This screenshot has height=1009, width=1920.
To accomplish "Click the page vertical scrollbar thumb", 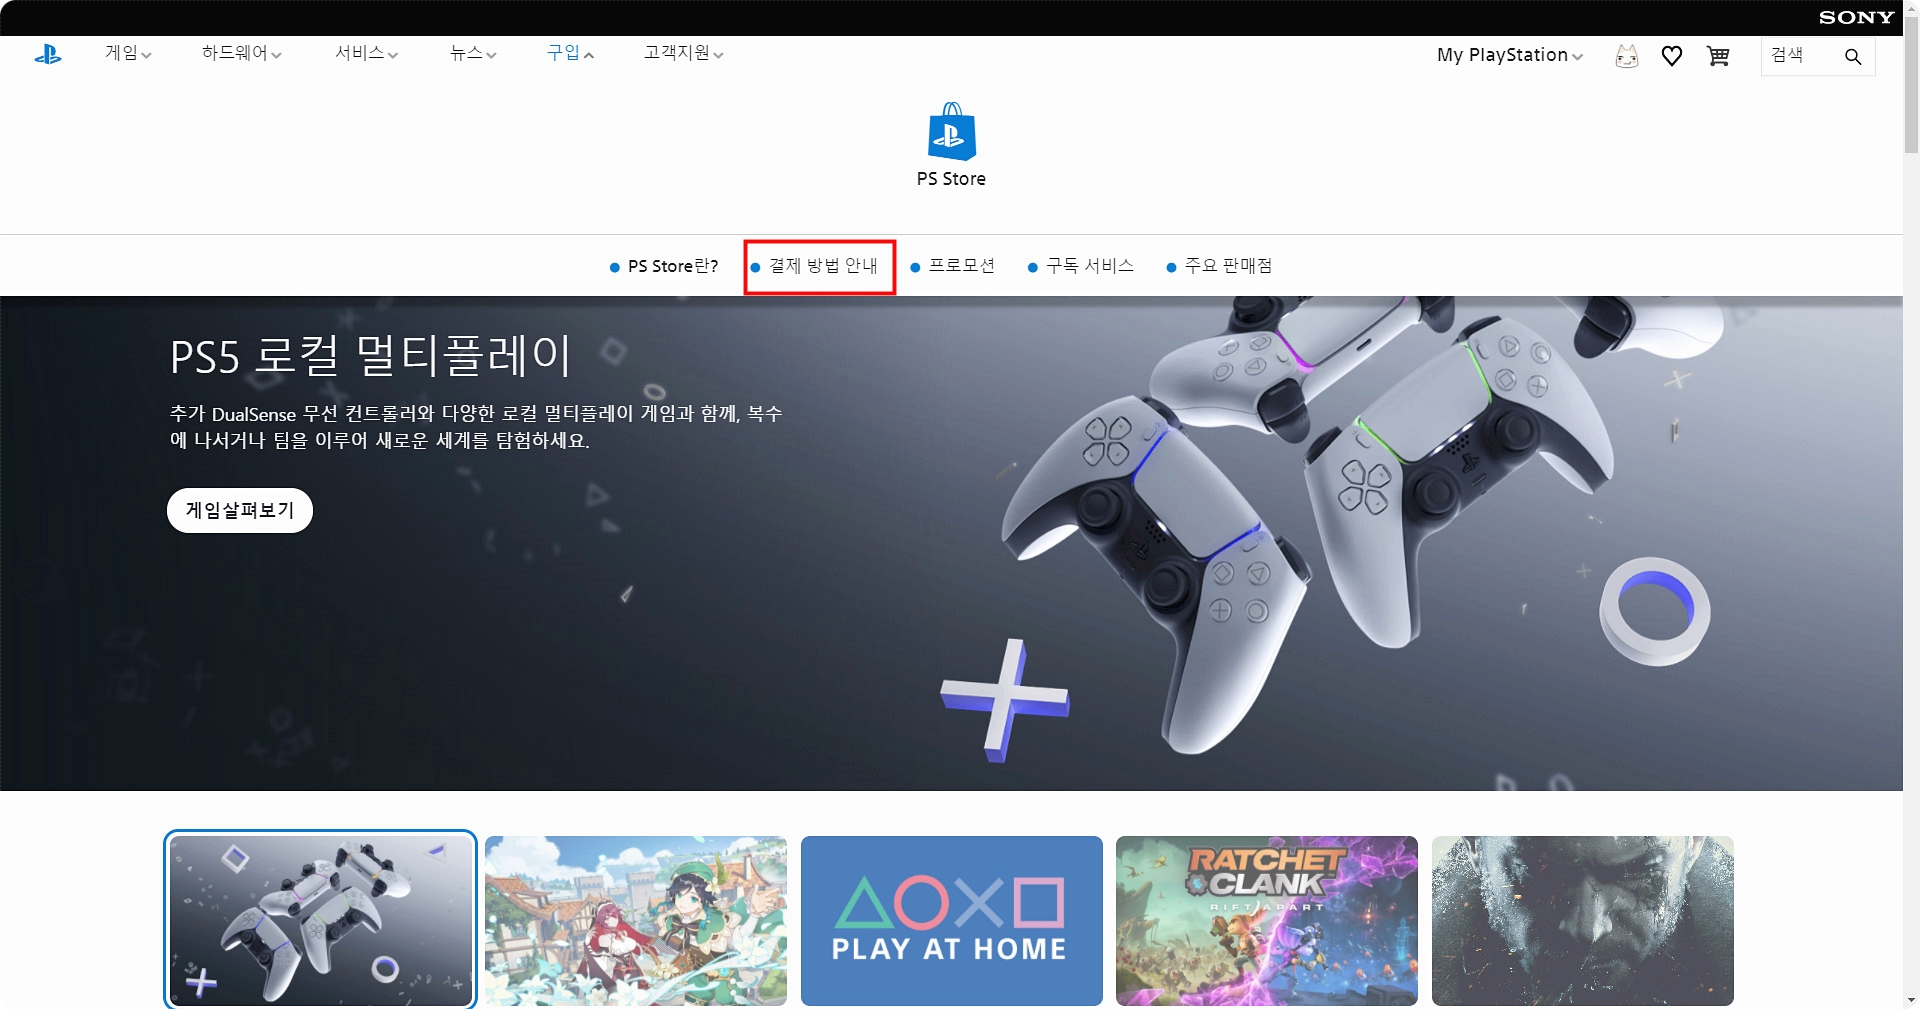I will pos(1911,85).
